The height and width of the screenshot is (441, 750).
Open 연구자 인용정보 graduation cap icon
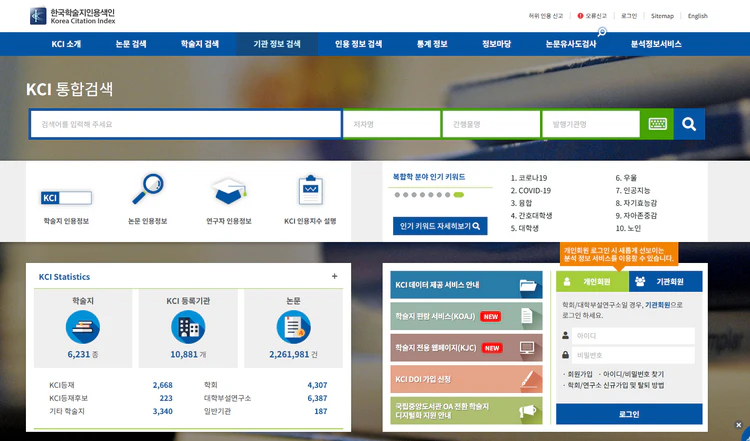229,191
